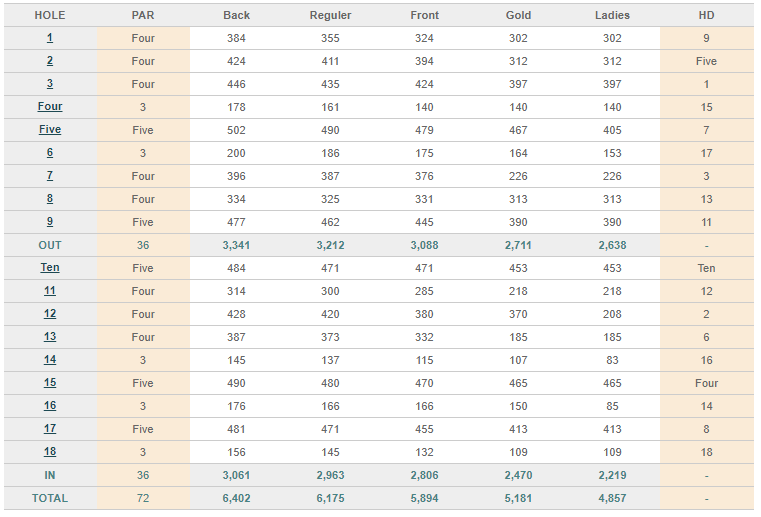Open hole 16 link
The image size is (761, 517).
pyautogui.click(x=50, y=405)
